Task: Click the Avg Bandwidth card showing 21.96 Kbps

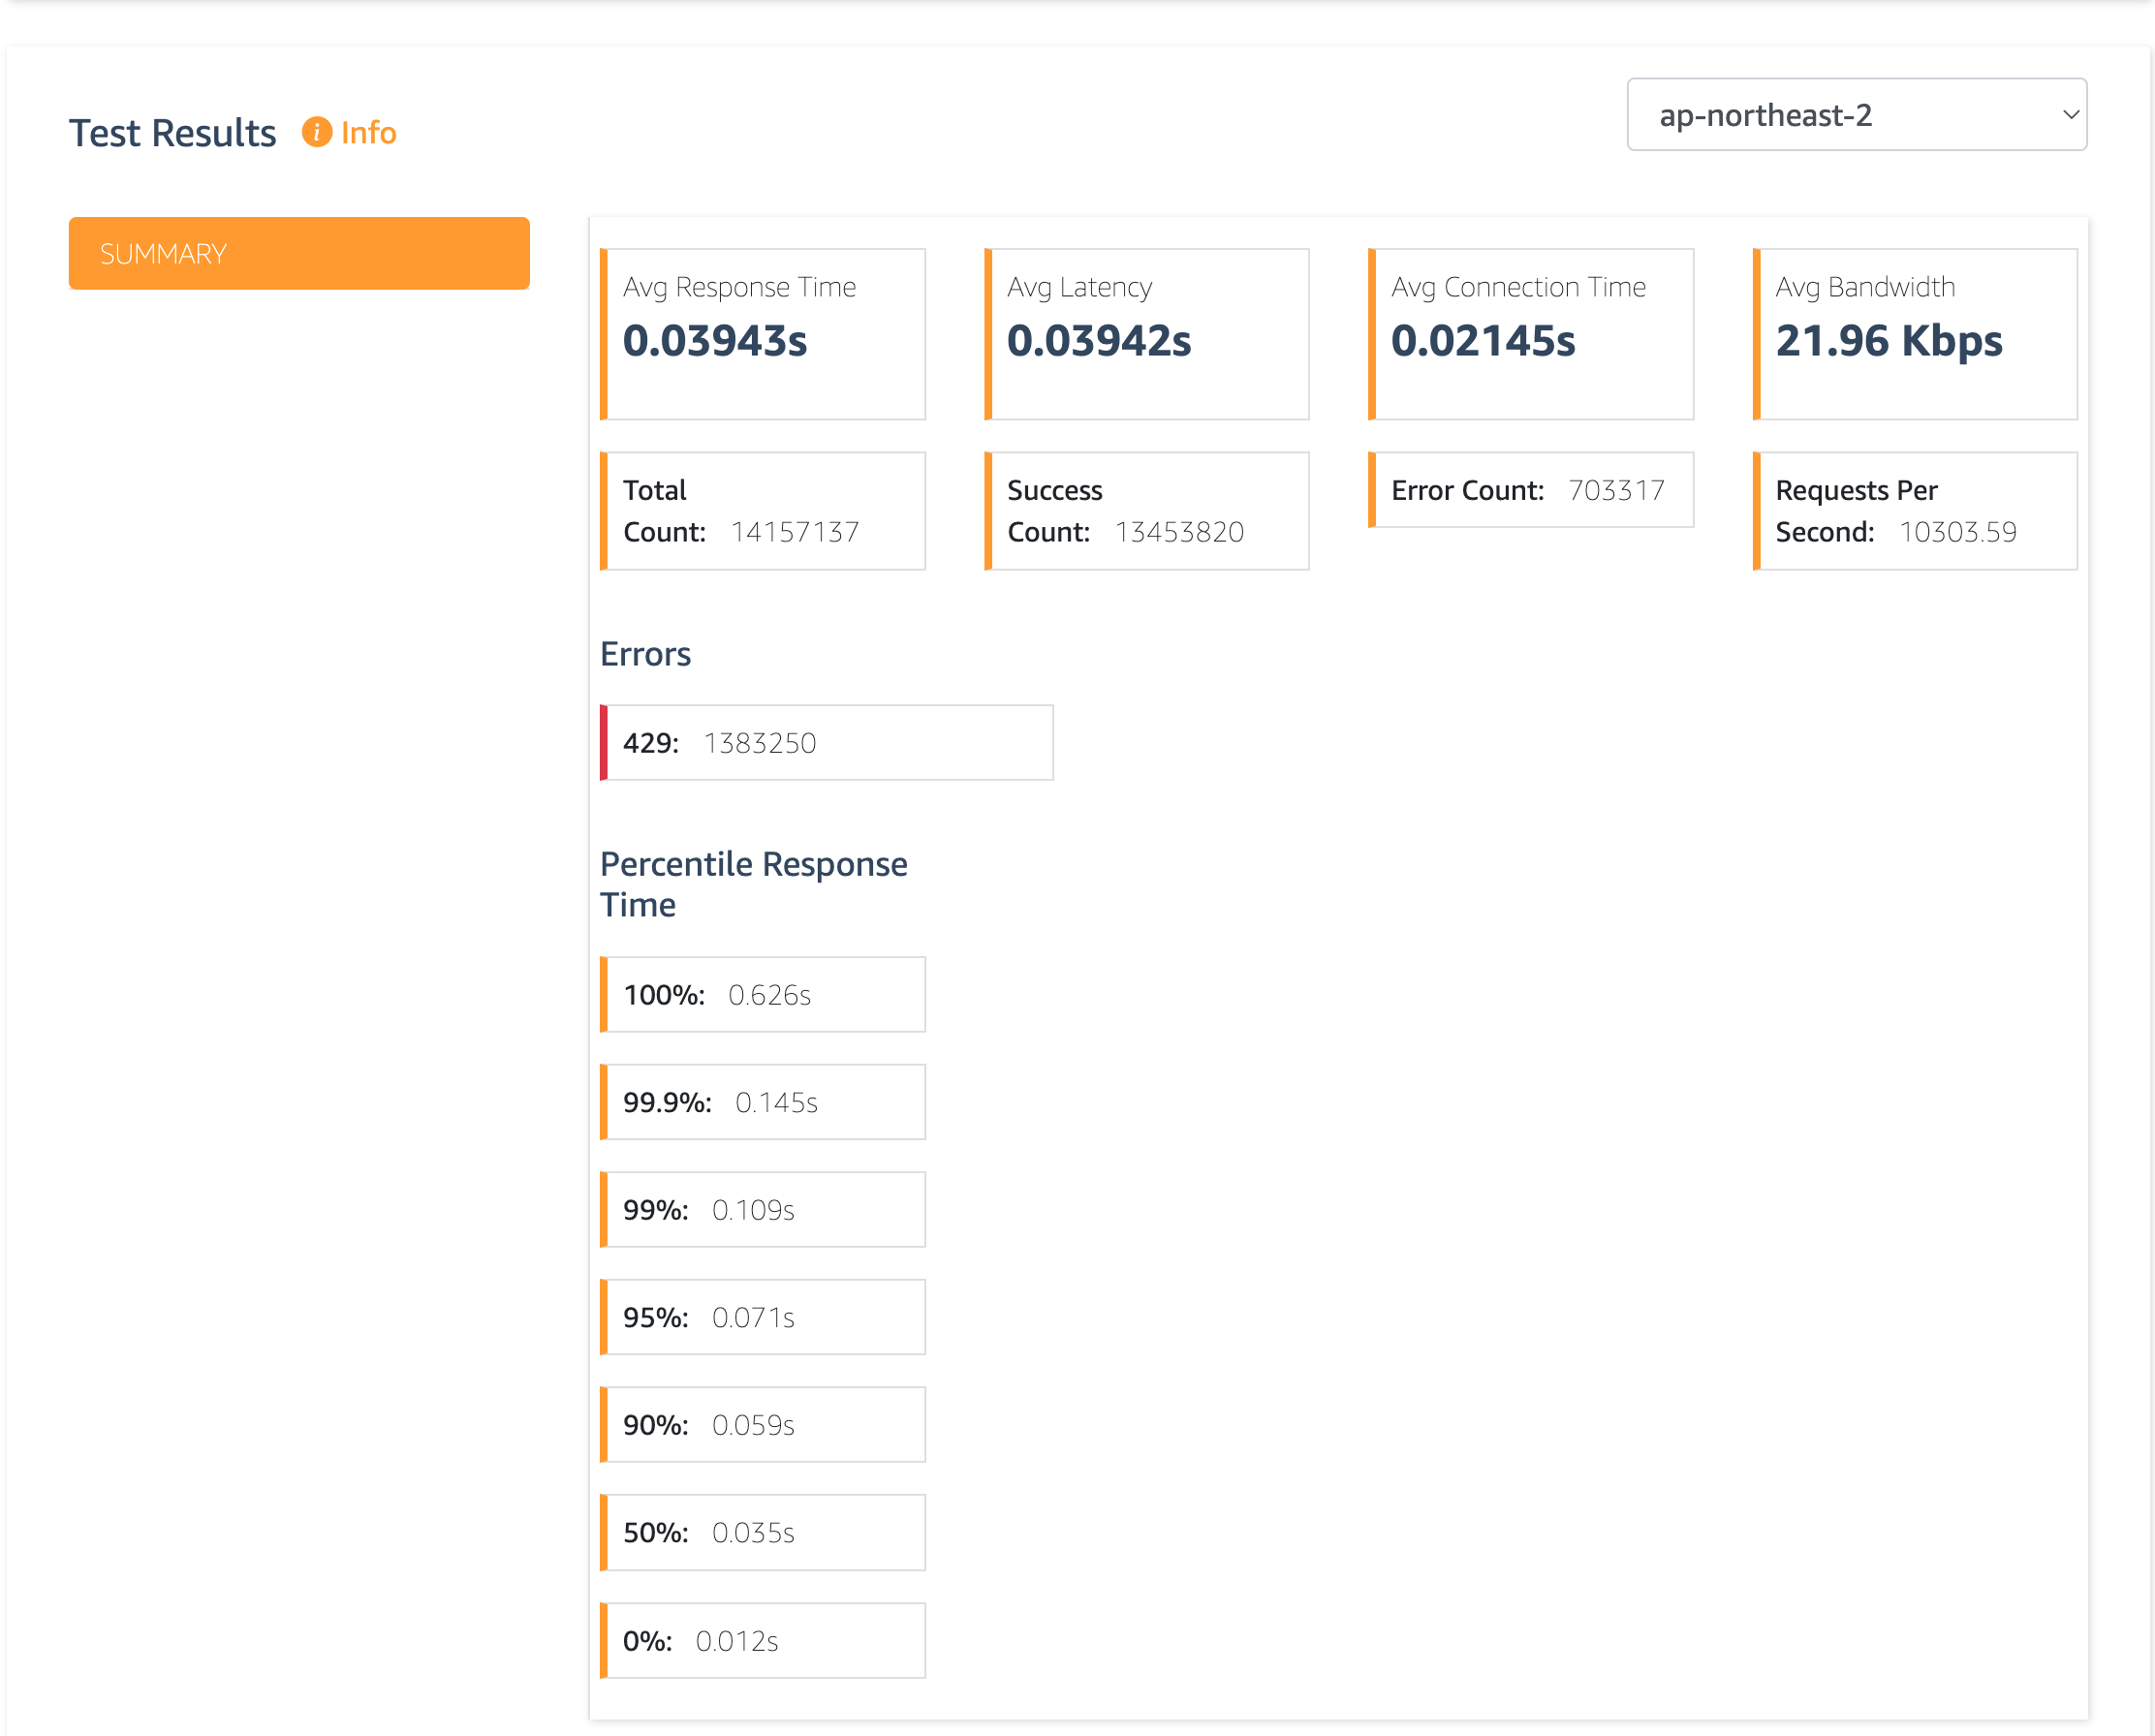Action: point(1915,334)
